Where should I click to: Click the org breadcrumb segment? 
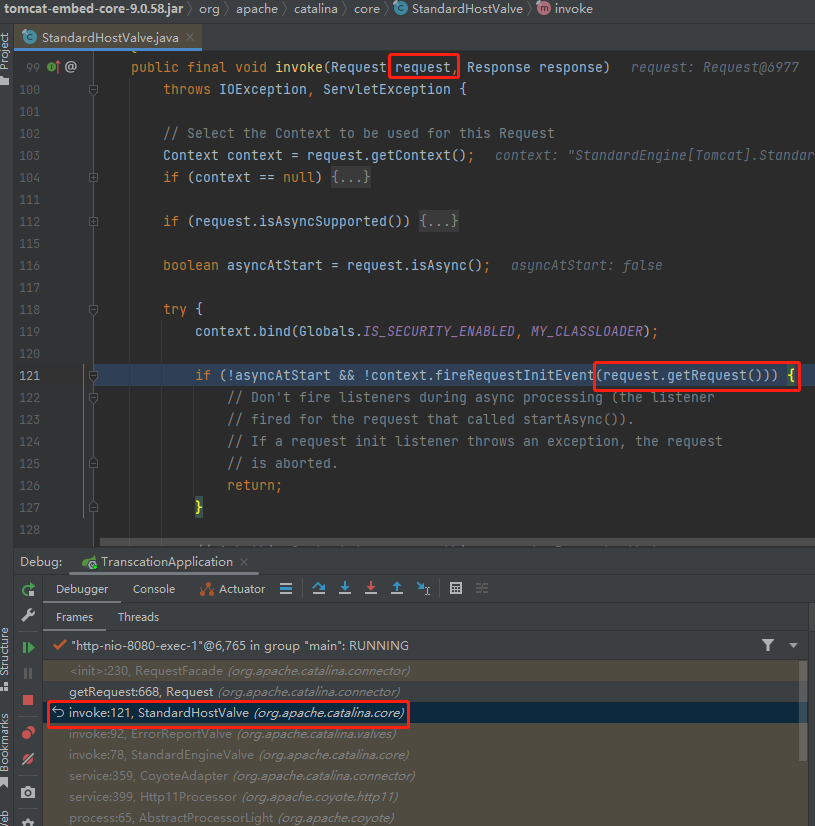[x=209, y=8]
